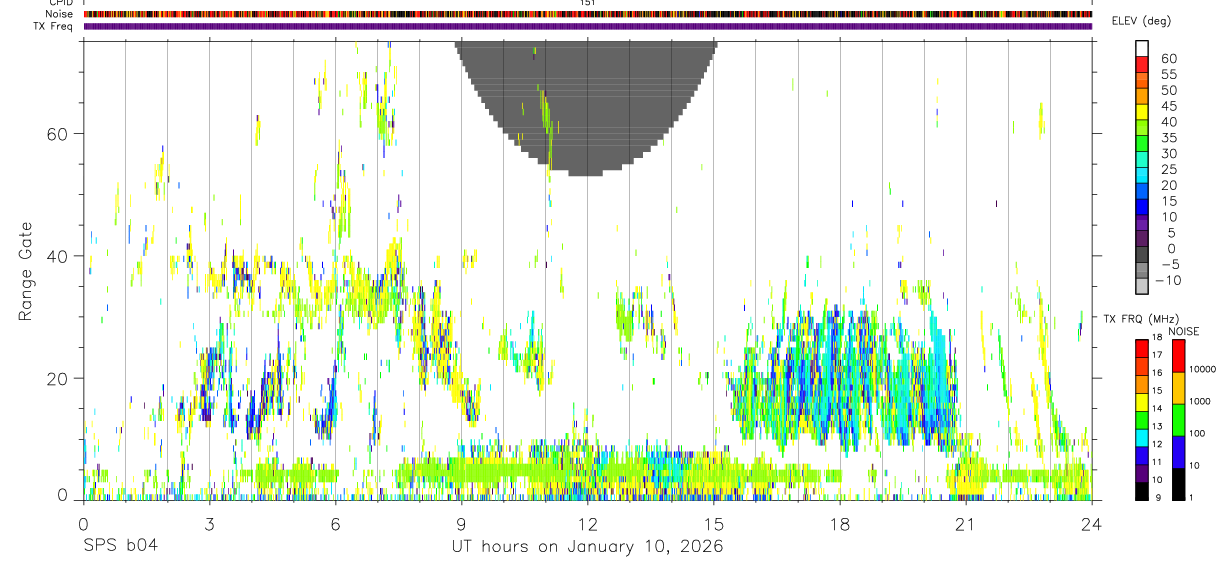
Task: Click the purple TX Freq strip above the plot
Action: coord(587,26)
